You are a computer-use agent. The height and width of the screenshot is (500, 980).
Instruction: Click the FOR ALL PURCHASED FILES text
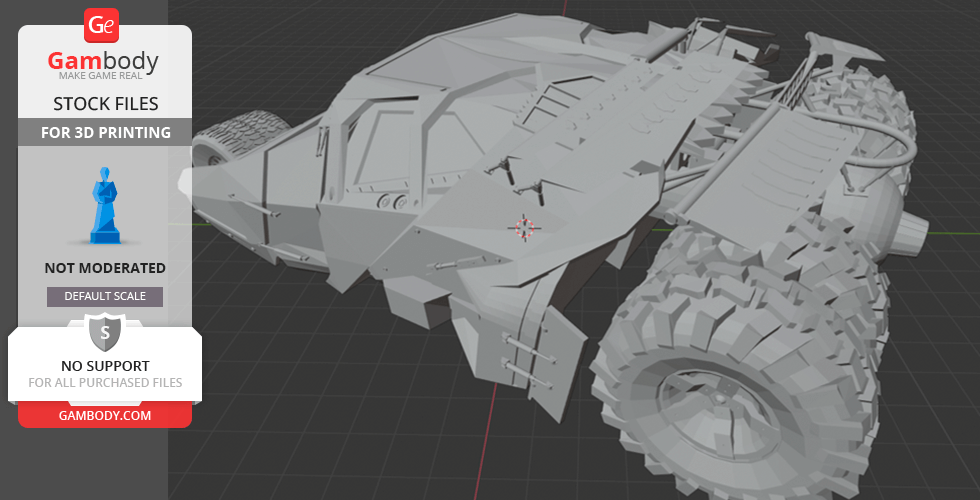105,382
